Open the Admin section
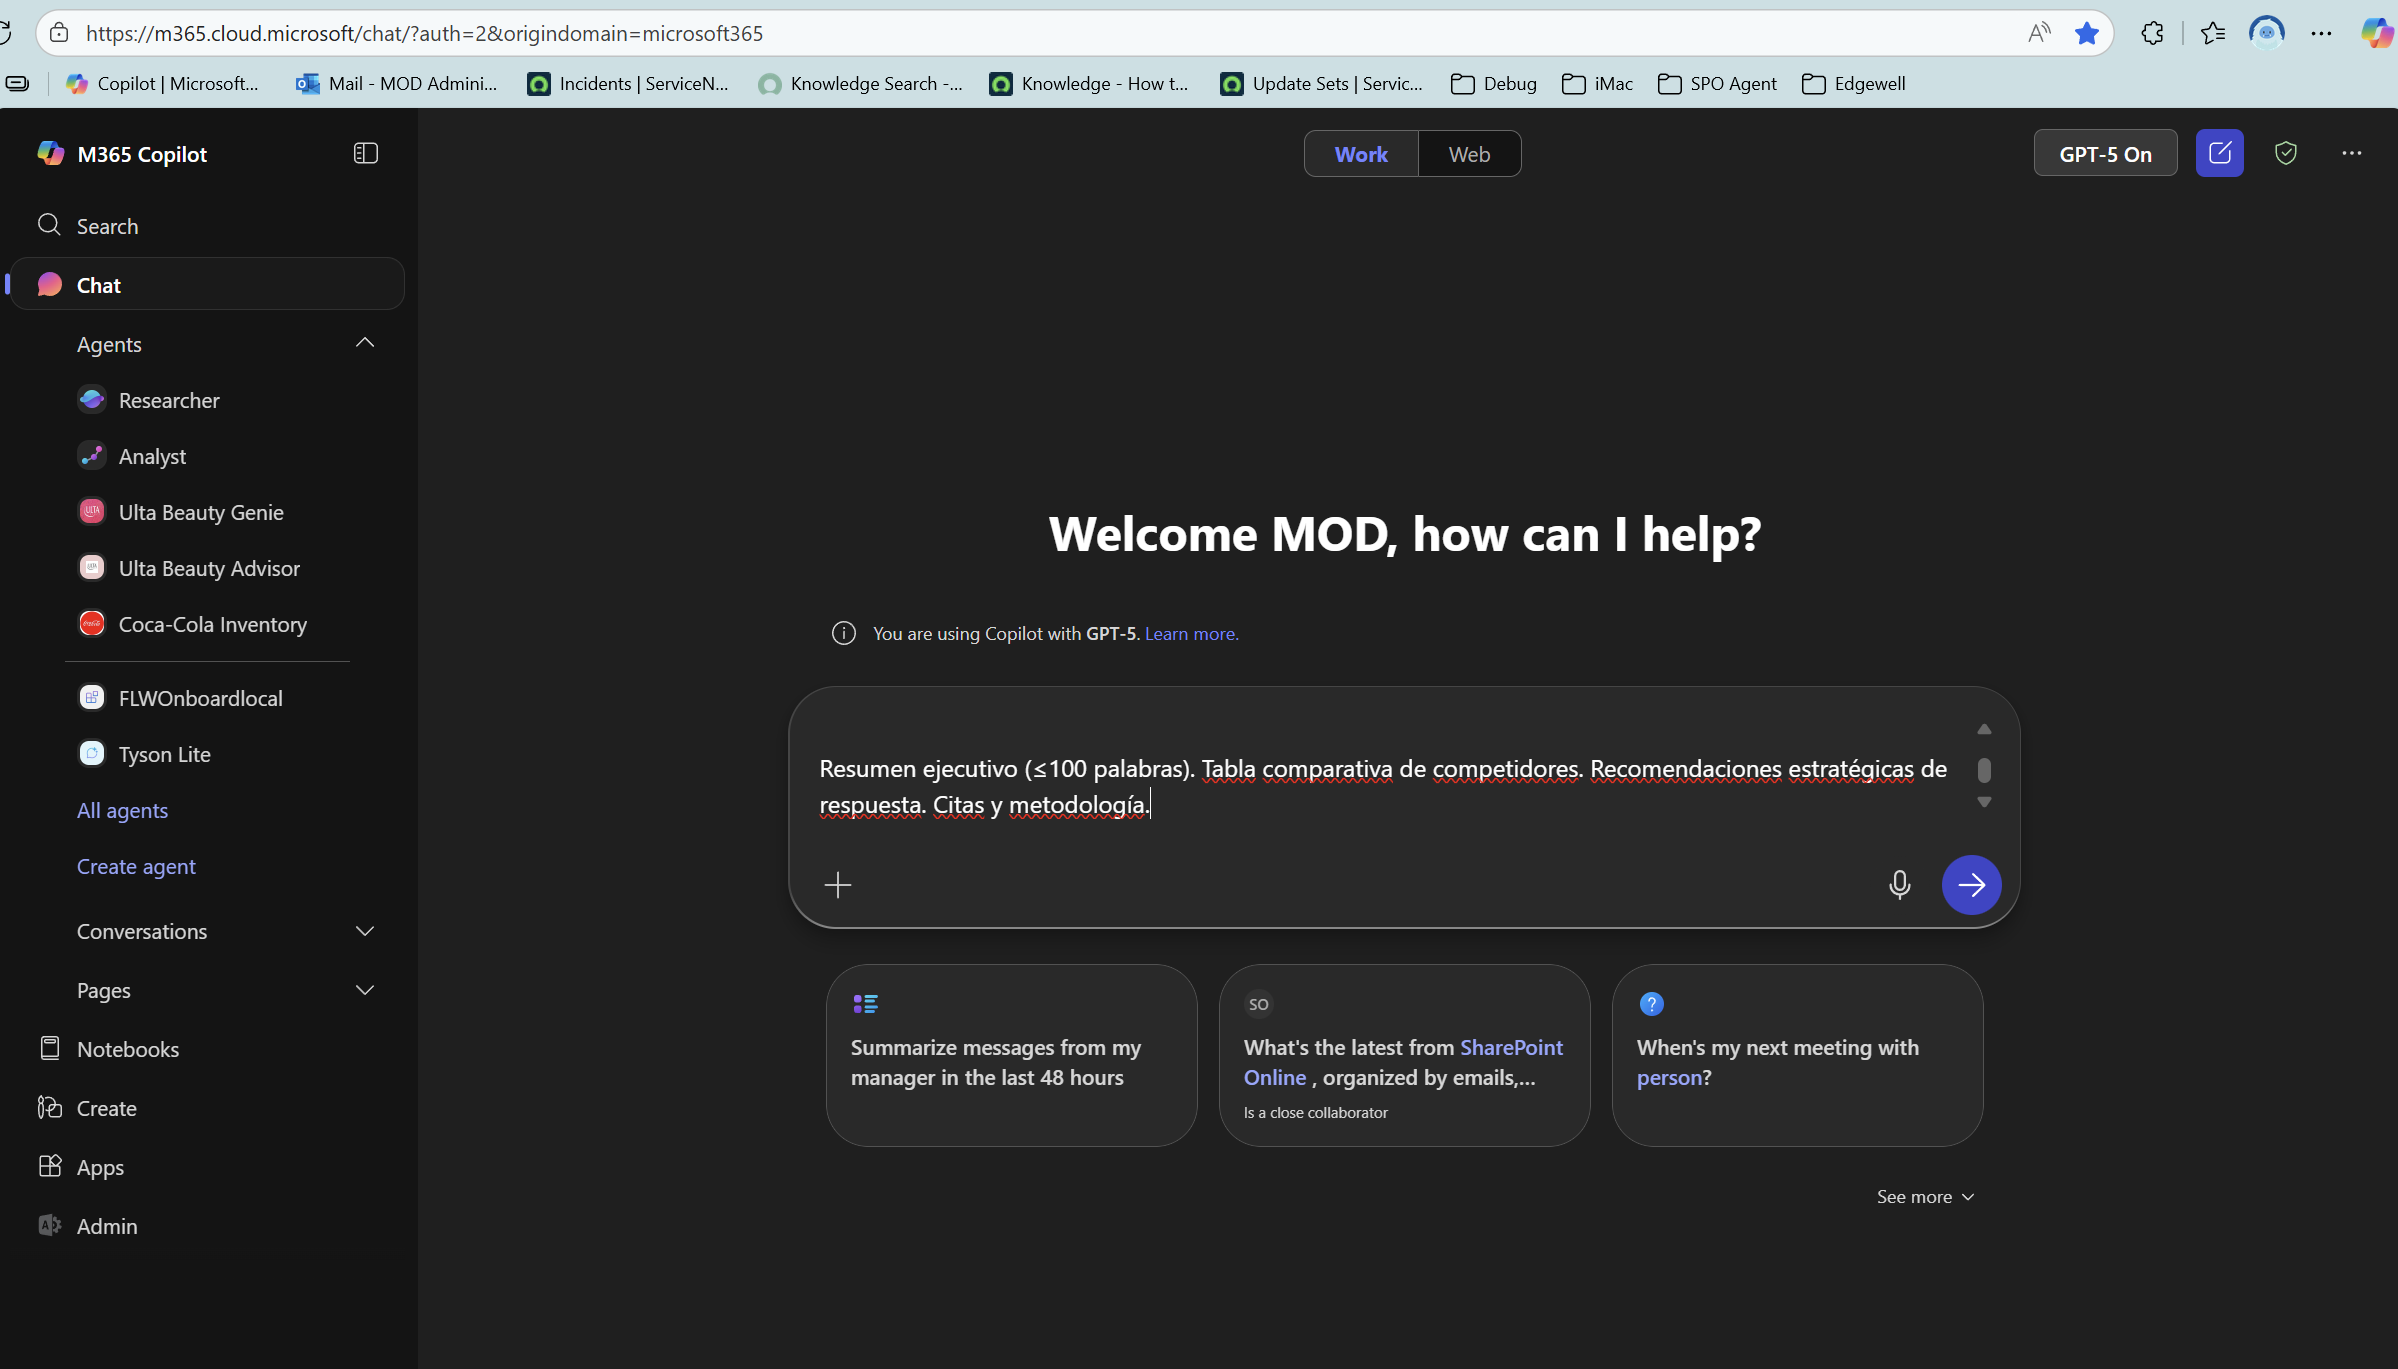This screenshot has height=1369, width=2398. click(x=107, y=1225)
